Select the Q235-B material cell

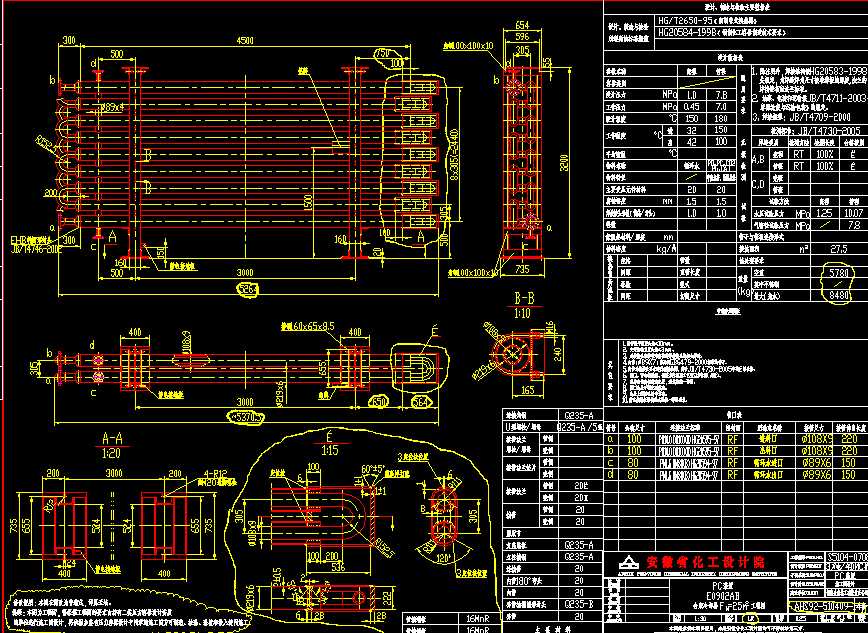pos(578,604)
